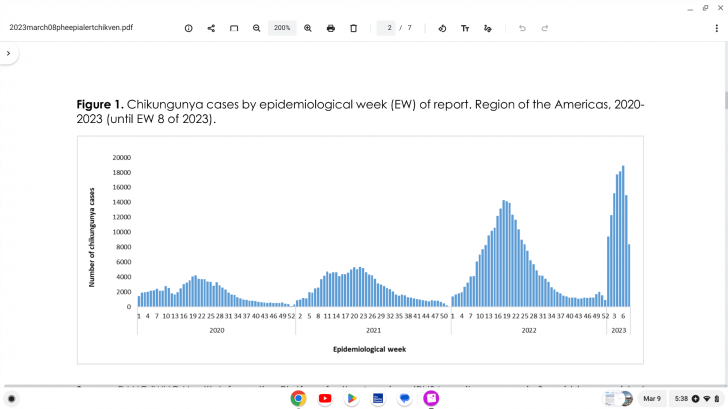Click the Number of chikungunya cases label
728x409 pixels.
[92, 237]
